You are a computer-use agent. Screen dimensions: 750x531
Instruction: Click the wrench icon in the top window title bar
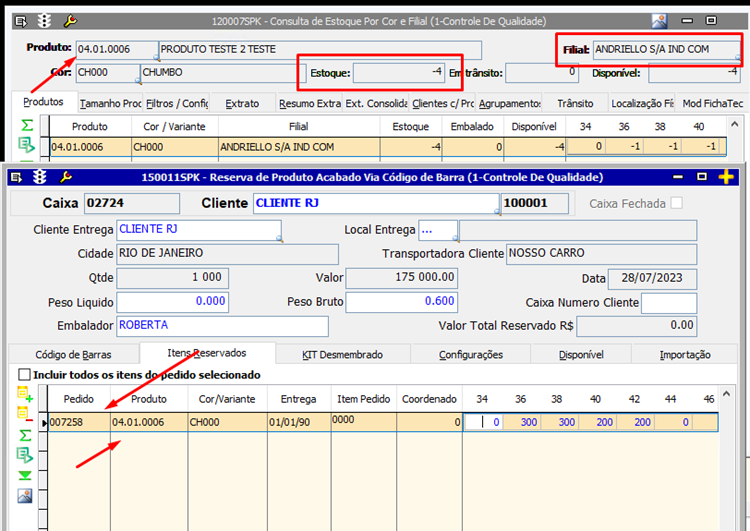click(69, 20)
